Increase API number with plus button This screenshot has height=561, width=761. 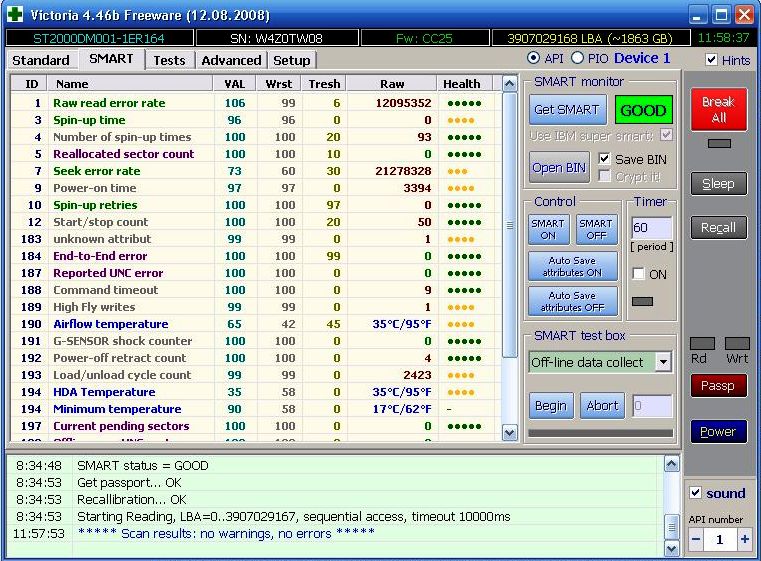coord(744,539)
